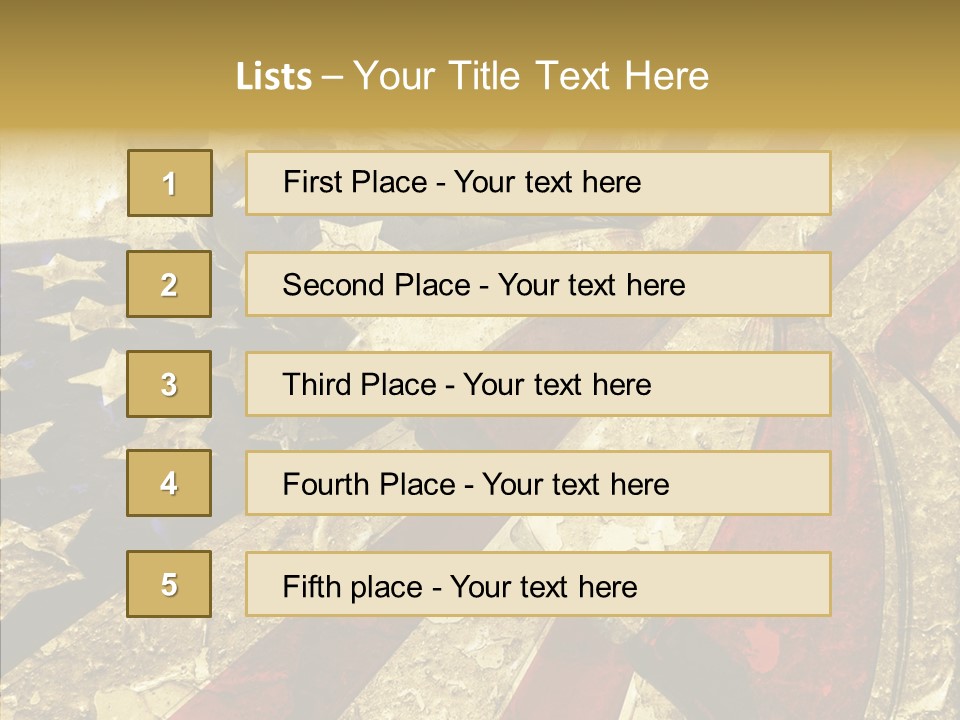This screenshot has height=720, width=960.
Task: Click 'Your text here' in fifth row
Action: click(543, 586)
